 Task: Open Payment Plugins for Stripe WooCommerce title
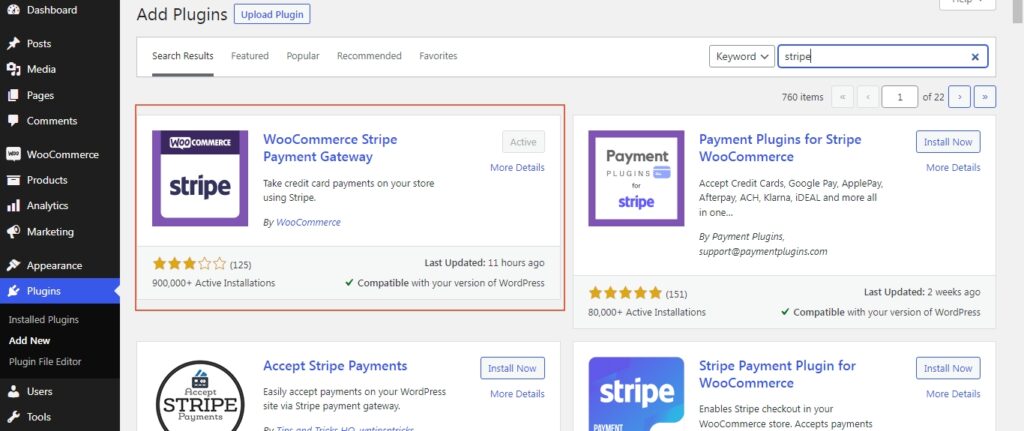pyautogui.click(x=780, y=148)
